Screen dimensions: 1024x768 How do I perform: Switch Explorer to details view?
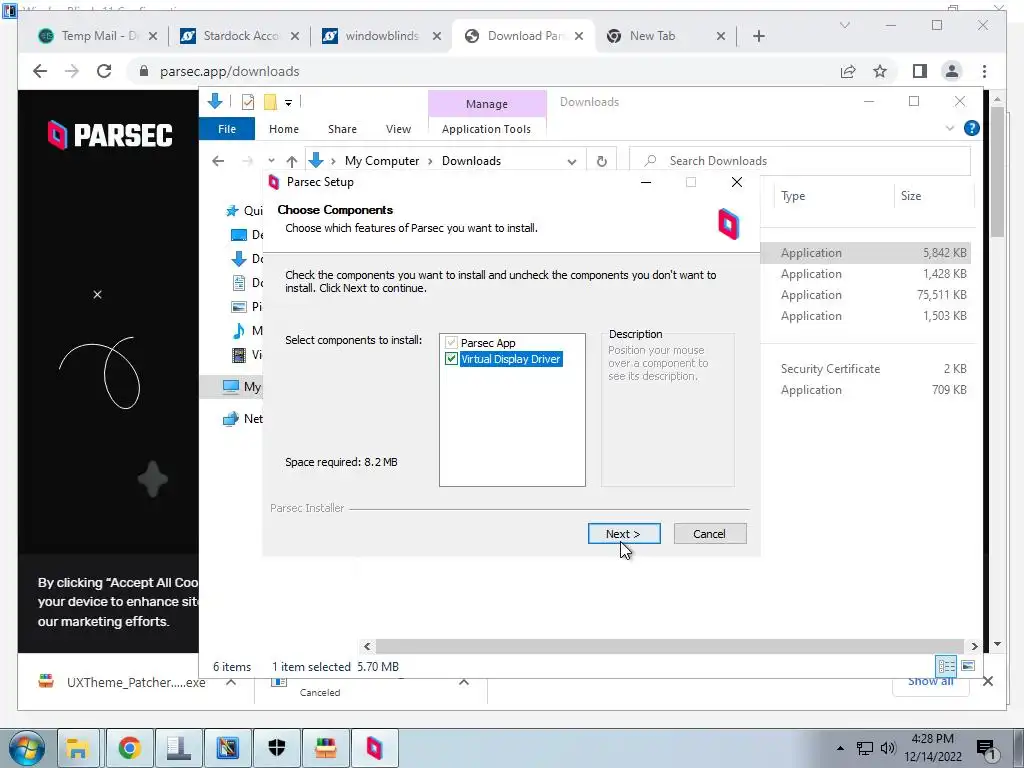946,665
